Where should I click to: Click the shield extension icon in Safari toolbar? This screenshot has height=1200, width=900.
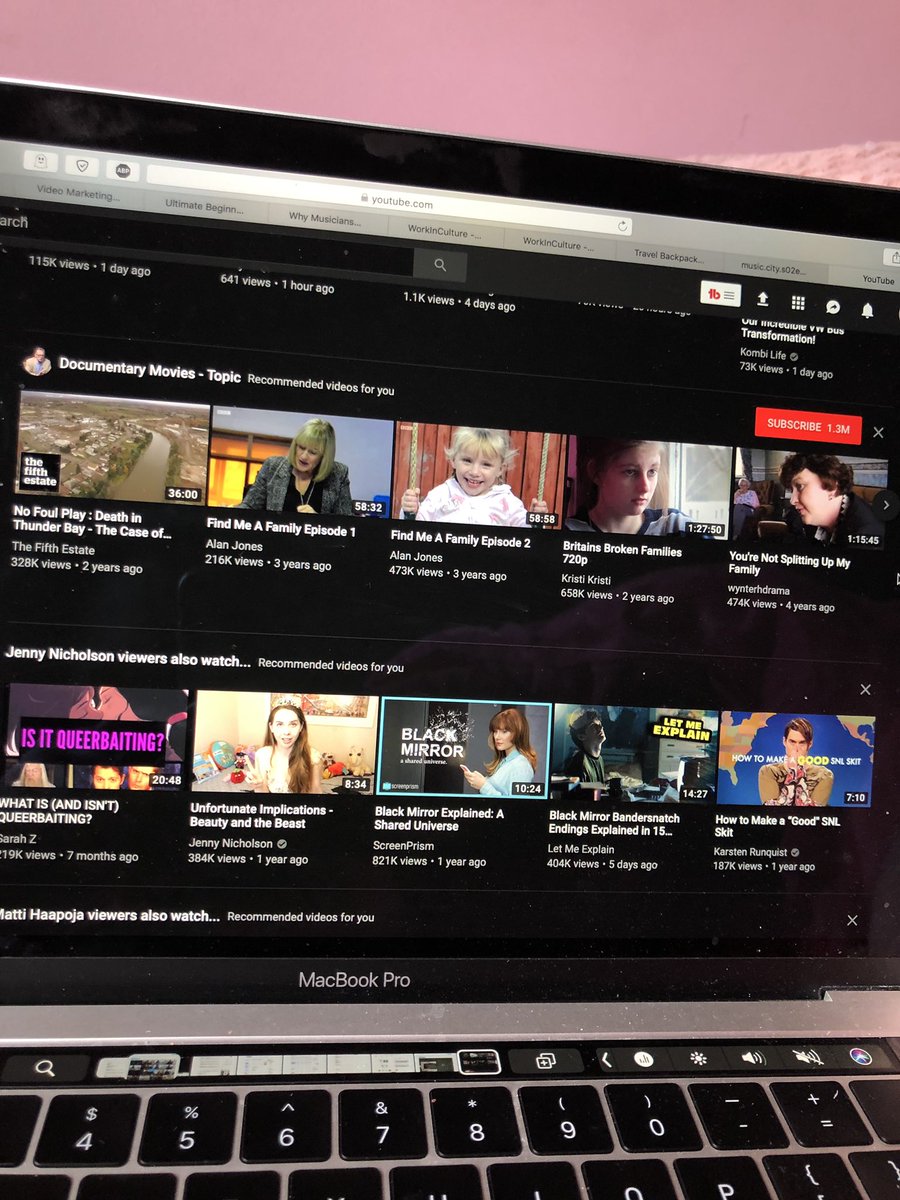(x=80, y=165)
